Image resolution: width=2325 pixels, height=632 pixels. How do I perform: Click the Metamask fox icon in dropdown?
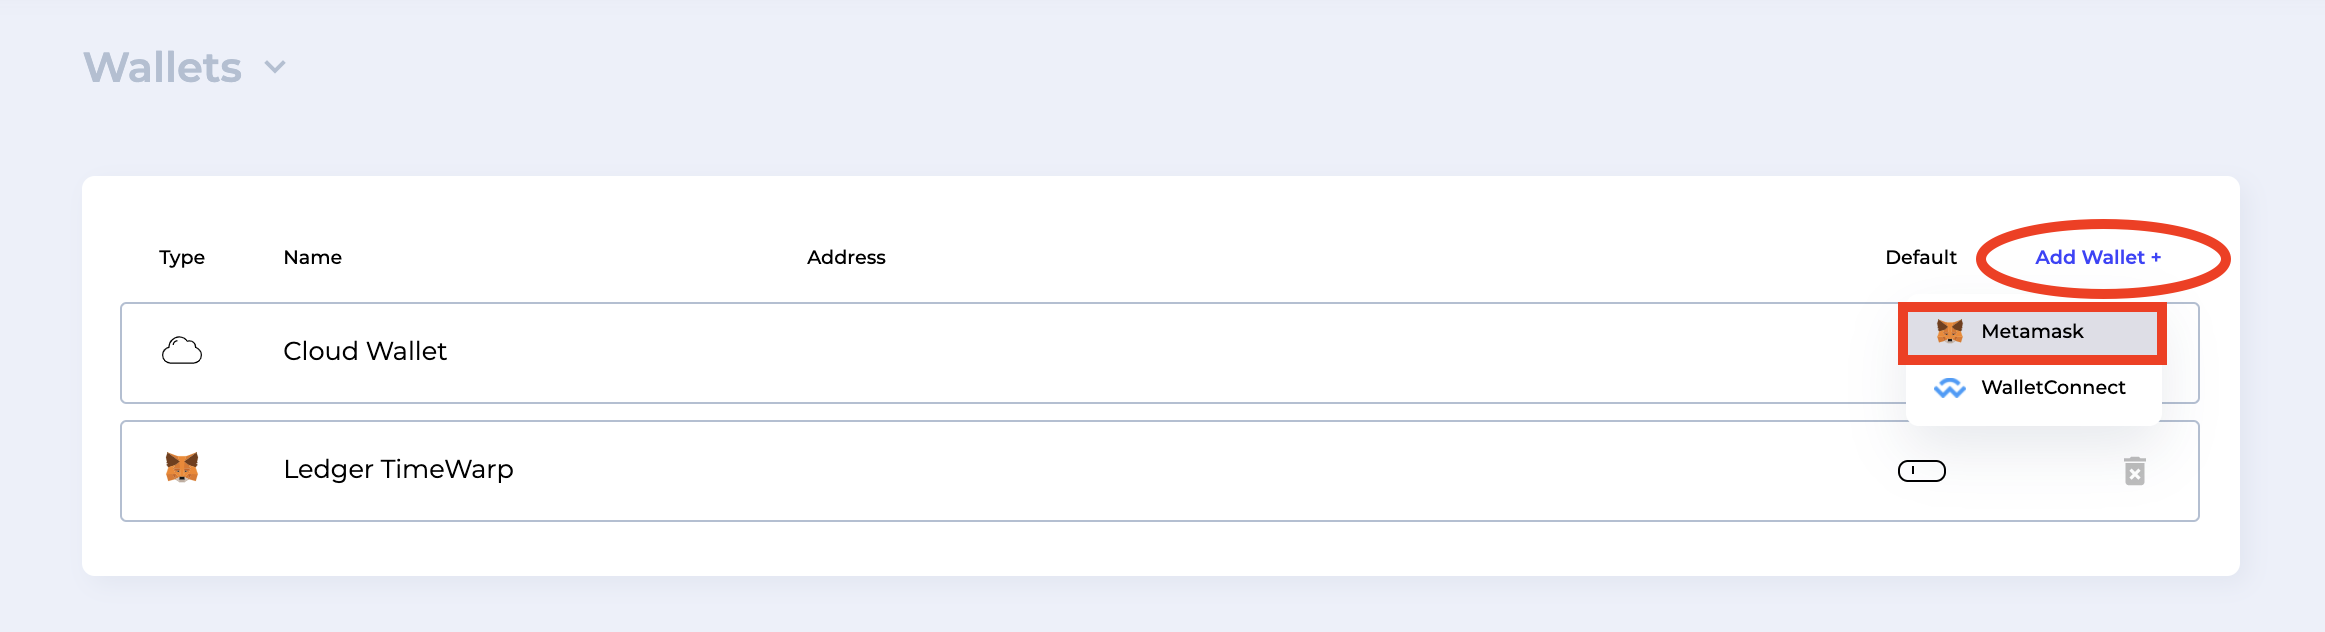coord(1950,331)
